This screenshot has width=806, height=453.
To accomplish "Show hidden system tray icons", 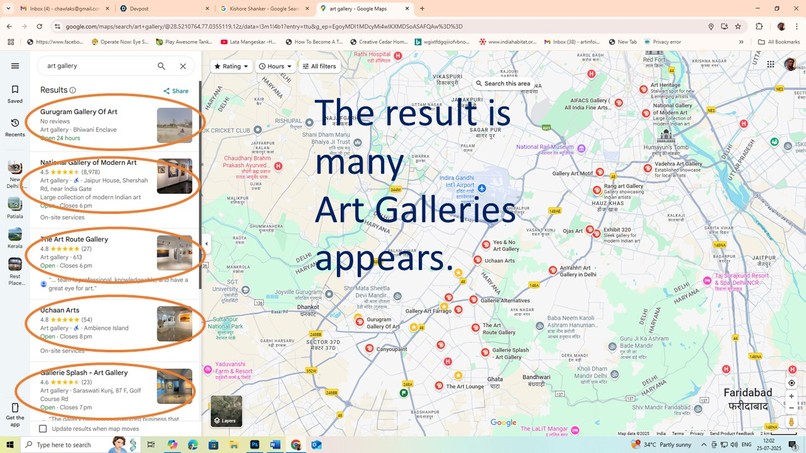I will pos(703,445).
